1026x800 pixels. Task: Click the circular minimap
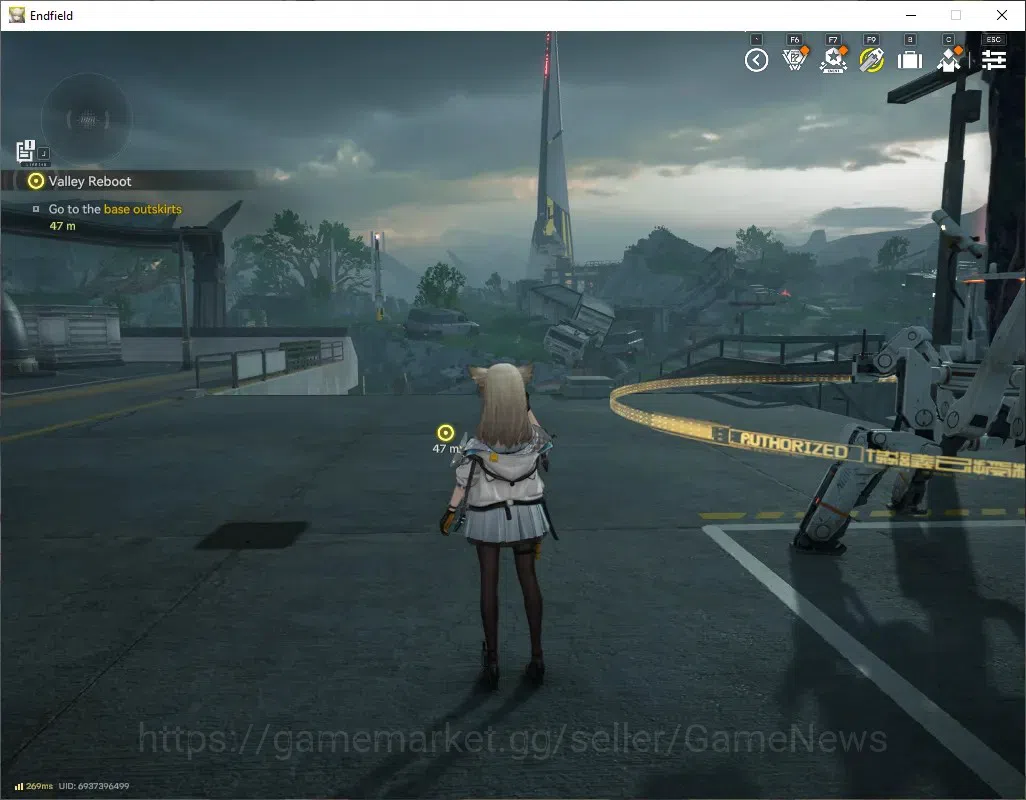click(87, 119)
